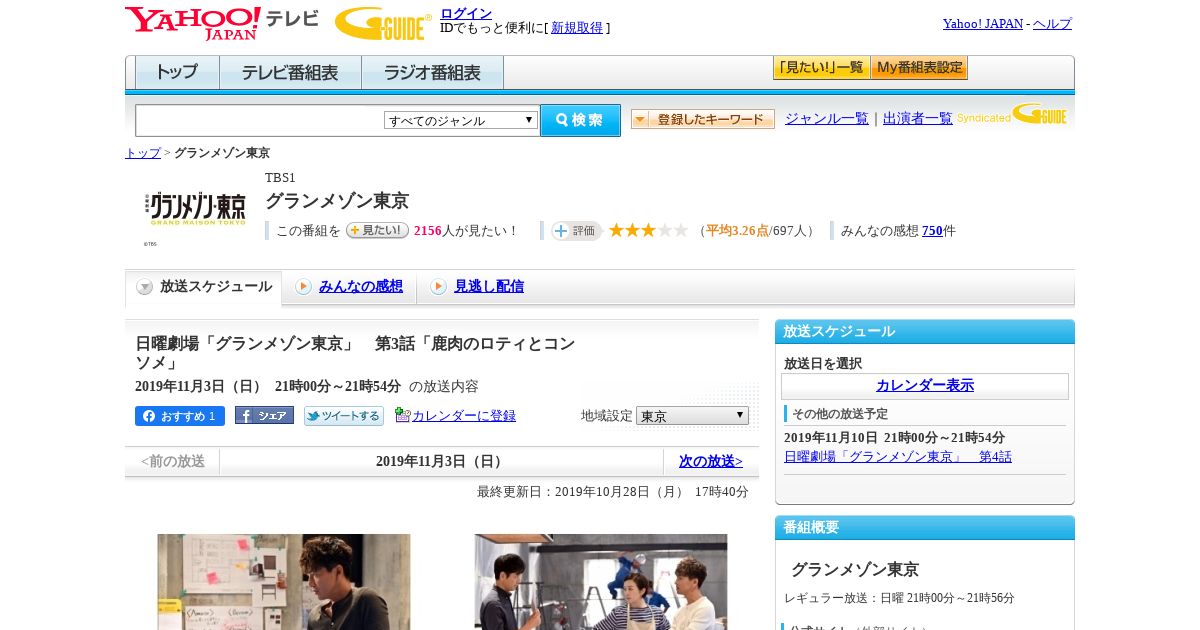Click the 検索 search button

coord(580,120)
